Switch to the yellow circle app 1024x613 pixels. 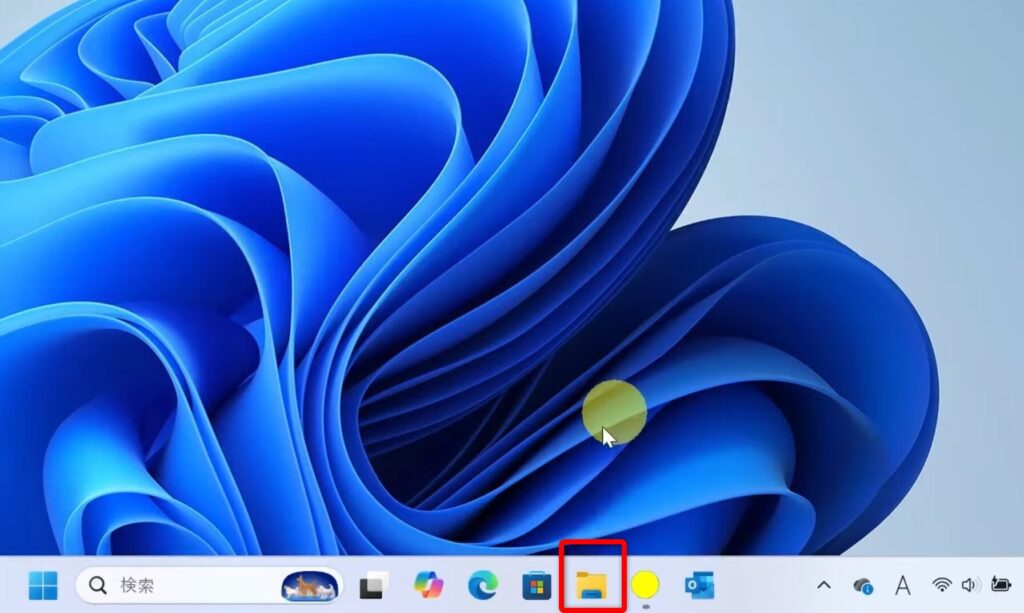646,583
